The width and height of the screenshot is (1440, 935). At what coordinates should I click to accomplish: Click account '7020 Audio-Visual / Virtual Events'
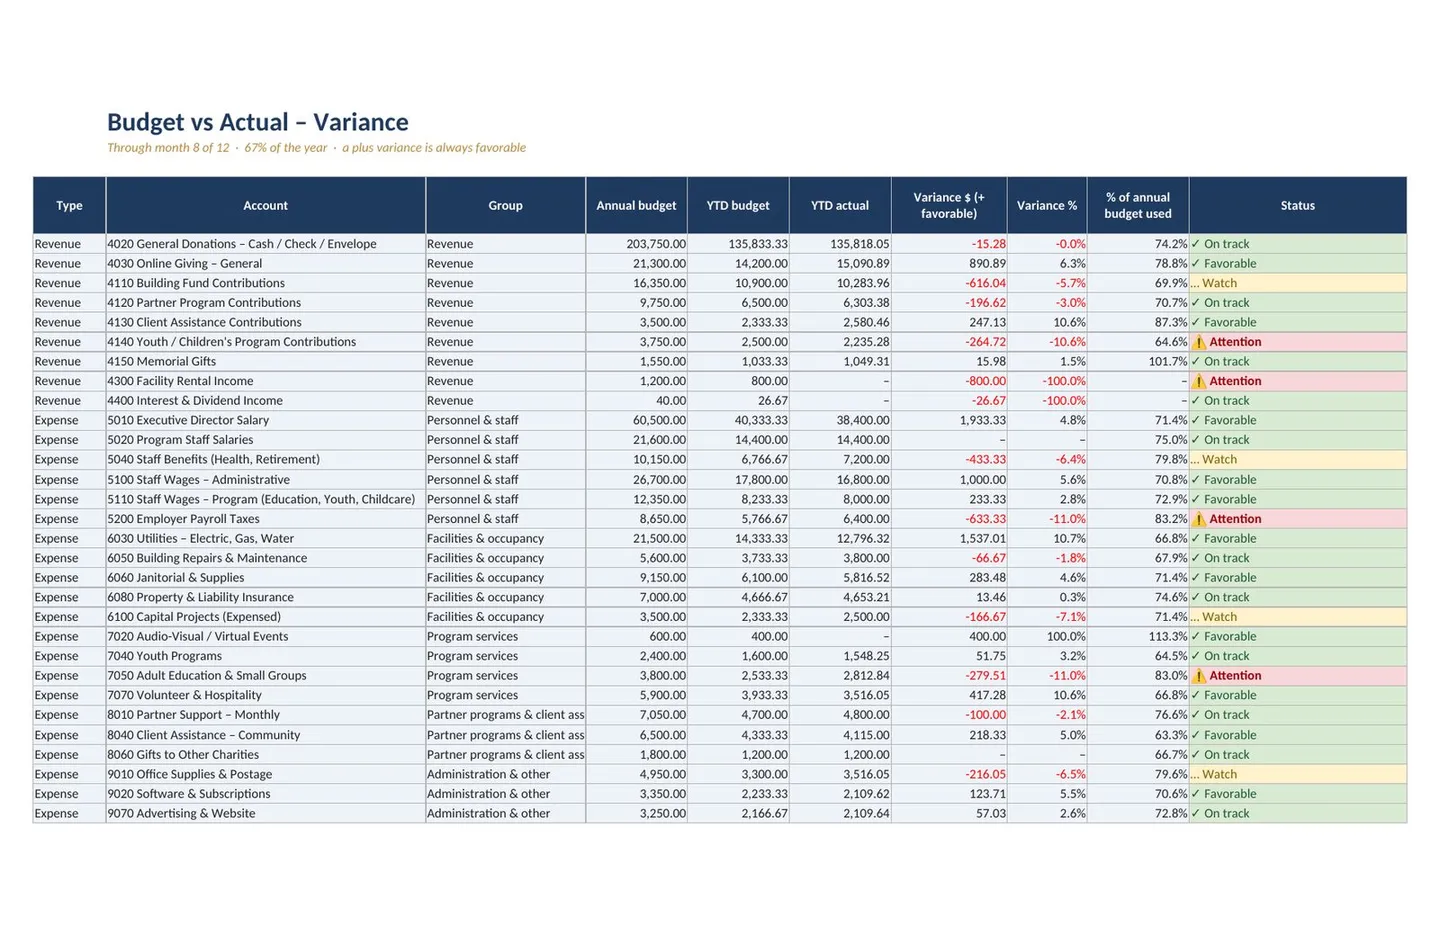click(265, 636)
